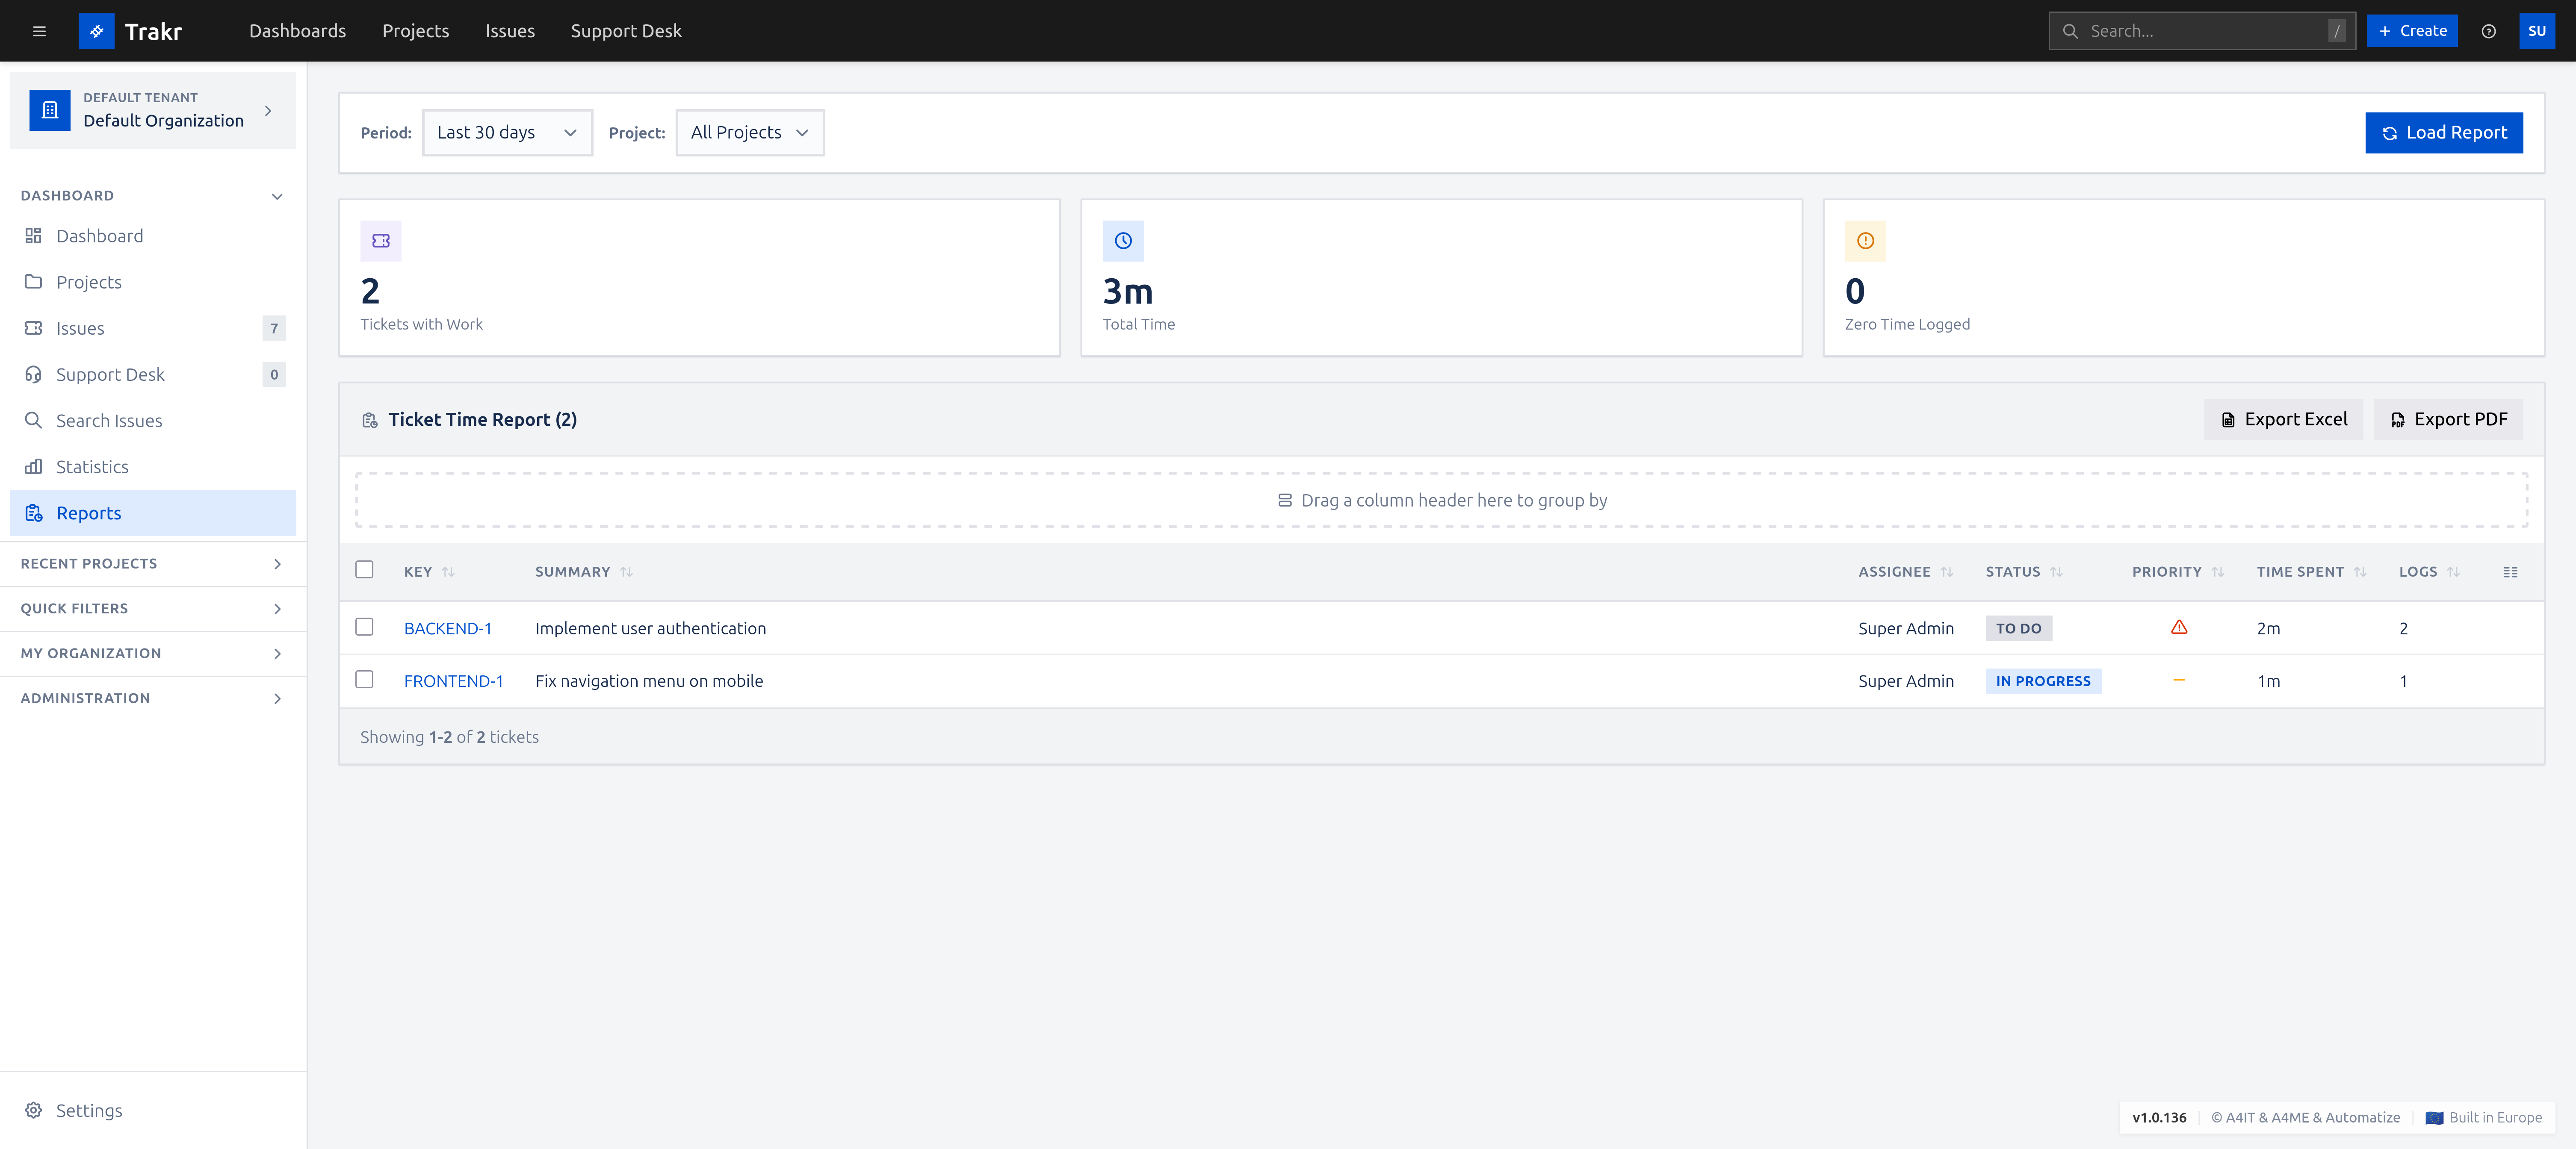Screen dimensions: 2576x1149
Task: Check the BACKEND-1 row checkbox
Action: pos(364,627)
